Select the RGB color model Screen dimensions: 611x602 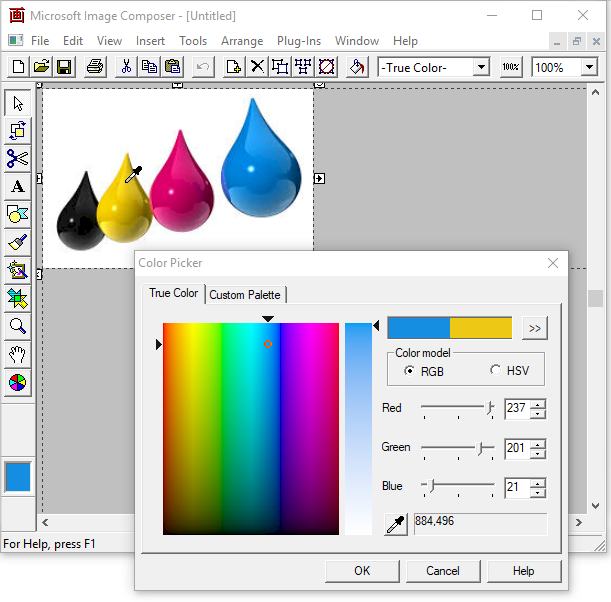coord(410,371)
